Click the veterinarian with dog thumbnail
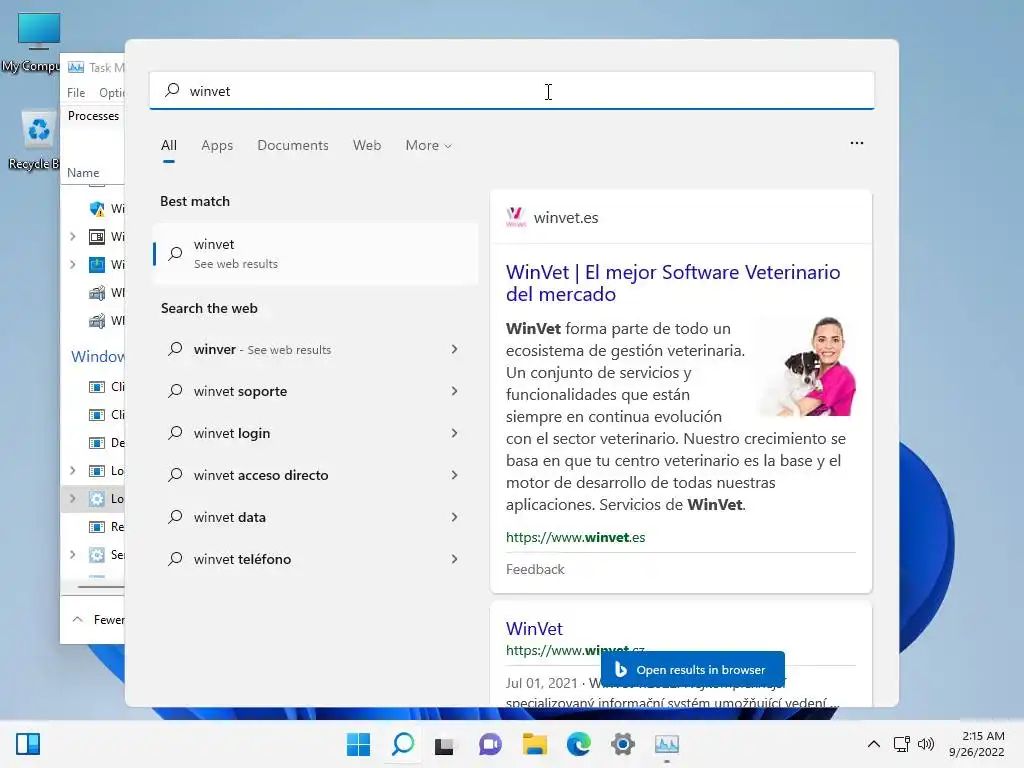 [x=807, y=366]
